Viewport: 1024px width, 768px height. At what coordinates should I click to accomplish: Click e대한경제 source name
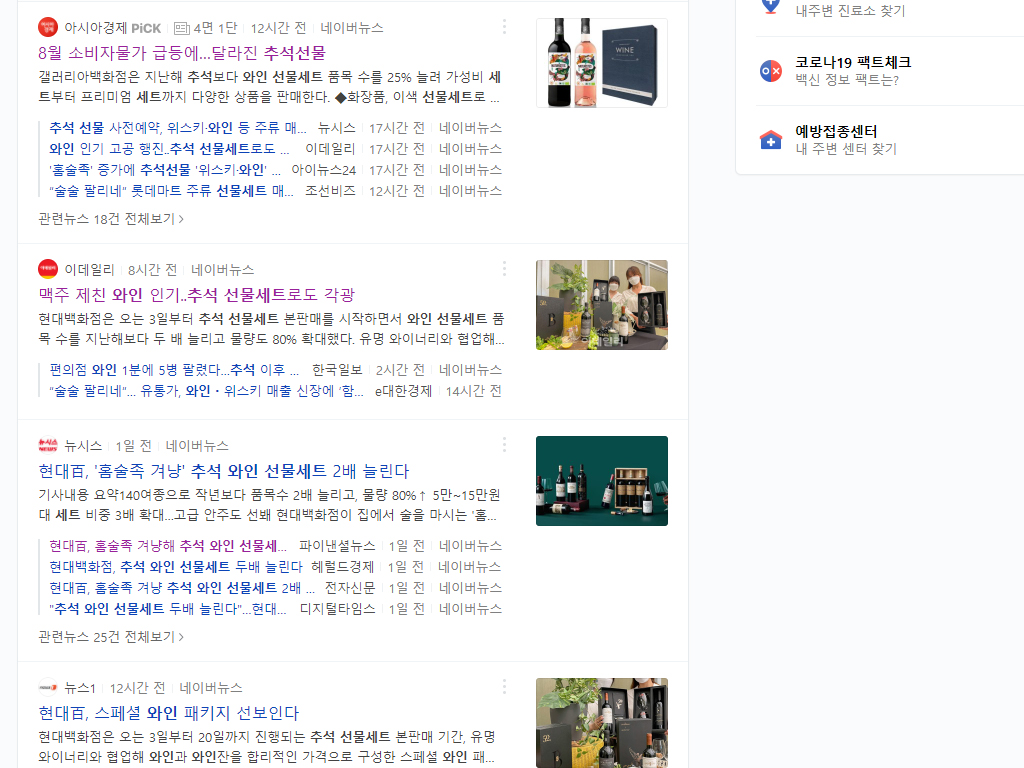click(403, 391)
